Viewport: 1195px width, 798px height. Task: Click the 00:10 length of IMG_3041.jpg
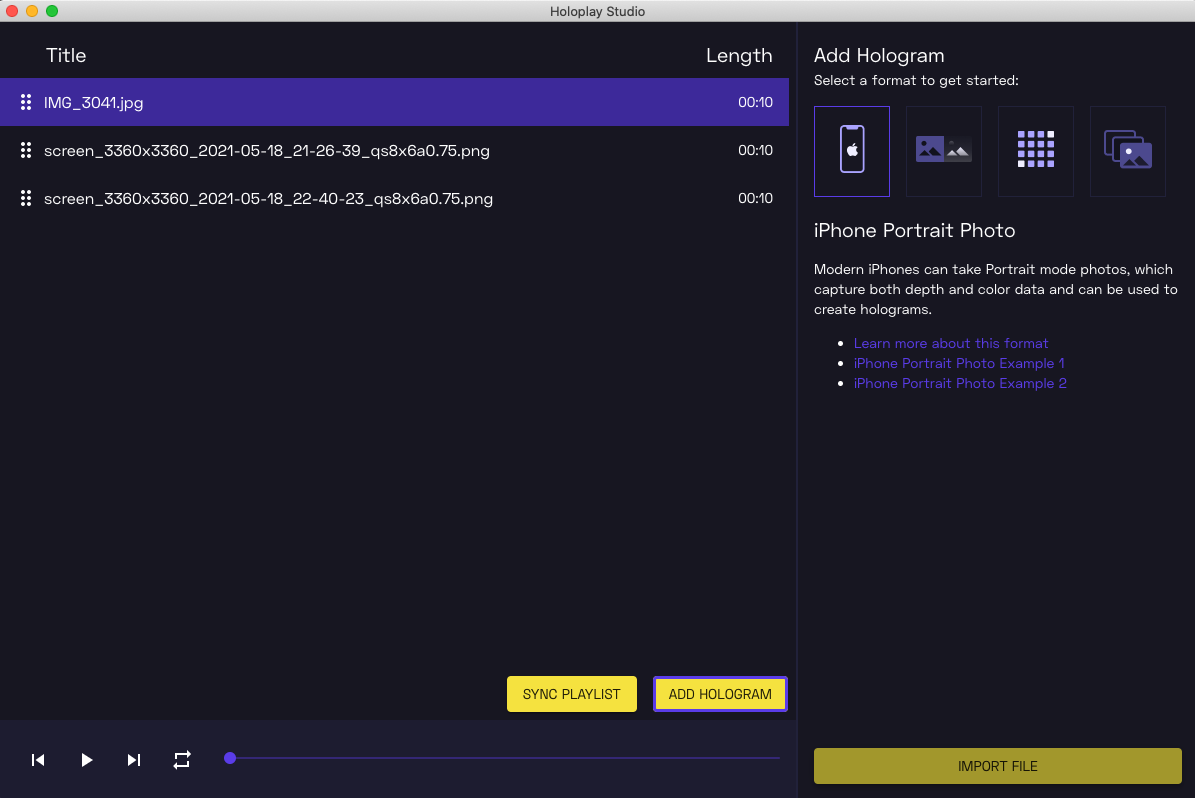point(755,102)
